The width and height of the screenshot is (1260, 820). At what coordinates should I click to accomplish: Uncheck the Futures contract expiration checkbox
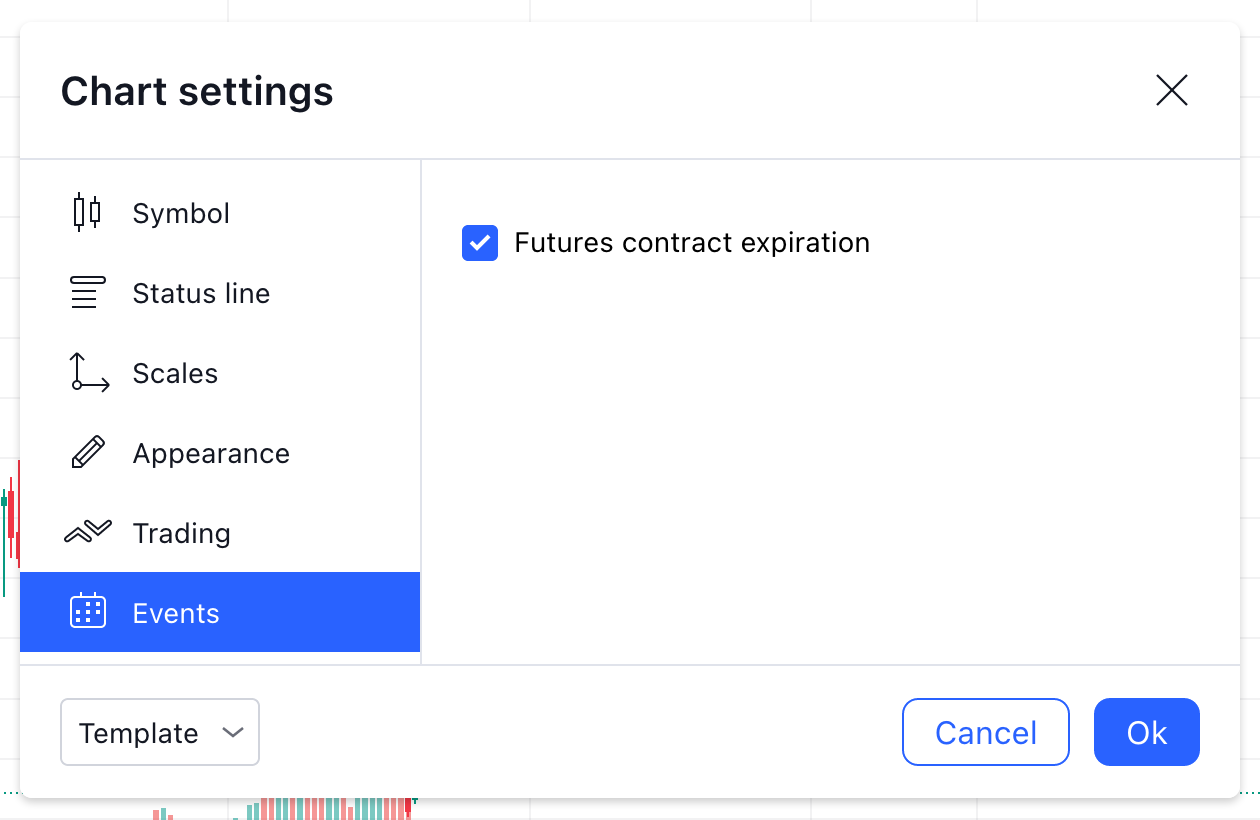coord(480,243)
